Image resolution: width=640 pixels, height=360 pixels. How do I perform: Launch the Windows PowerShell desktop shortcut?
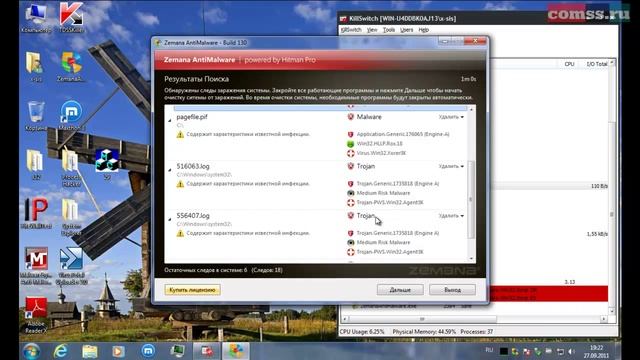[x=71, y=266]
